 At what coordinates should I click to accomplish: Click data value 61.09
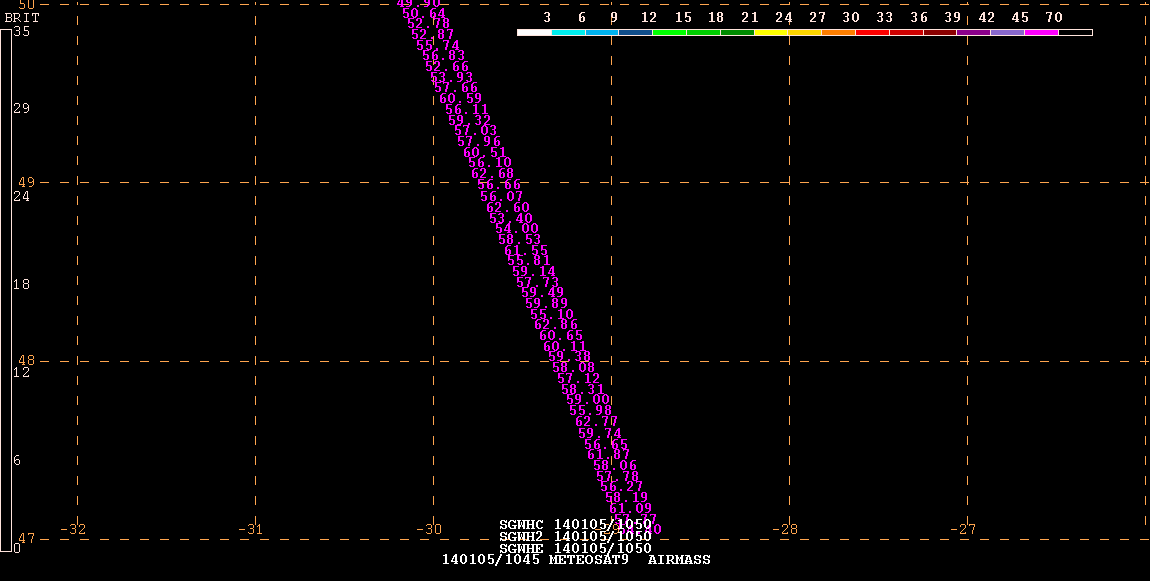(x=631, y=508)
